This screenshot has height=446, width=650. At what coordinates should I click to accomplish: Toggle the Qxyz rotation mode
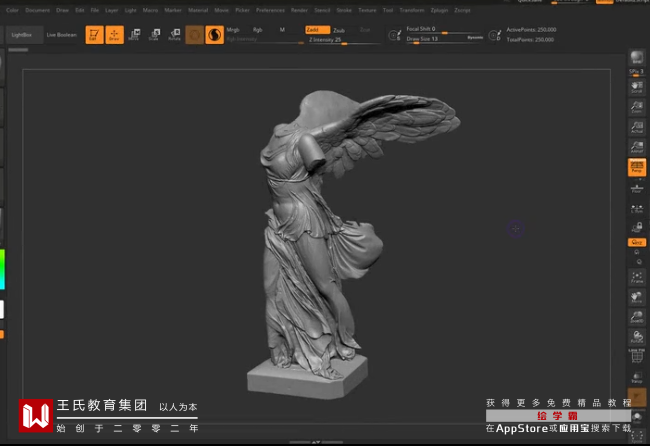(x=637, y=242)
